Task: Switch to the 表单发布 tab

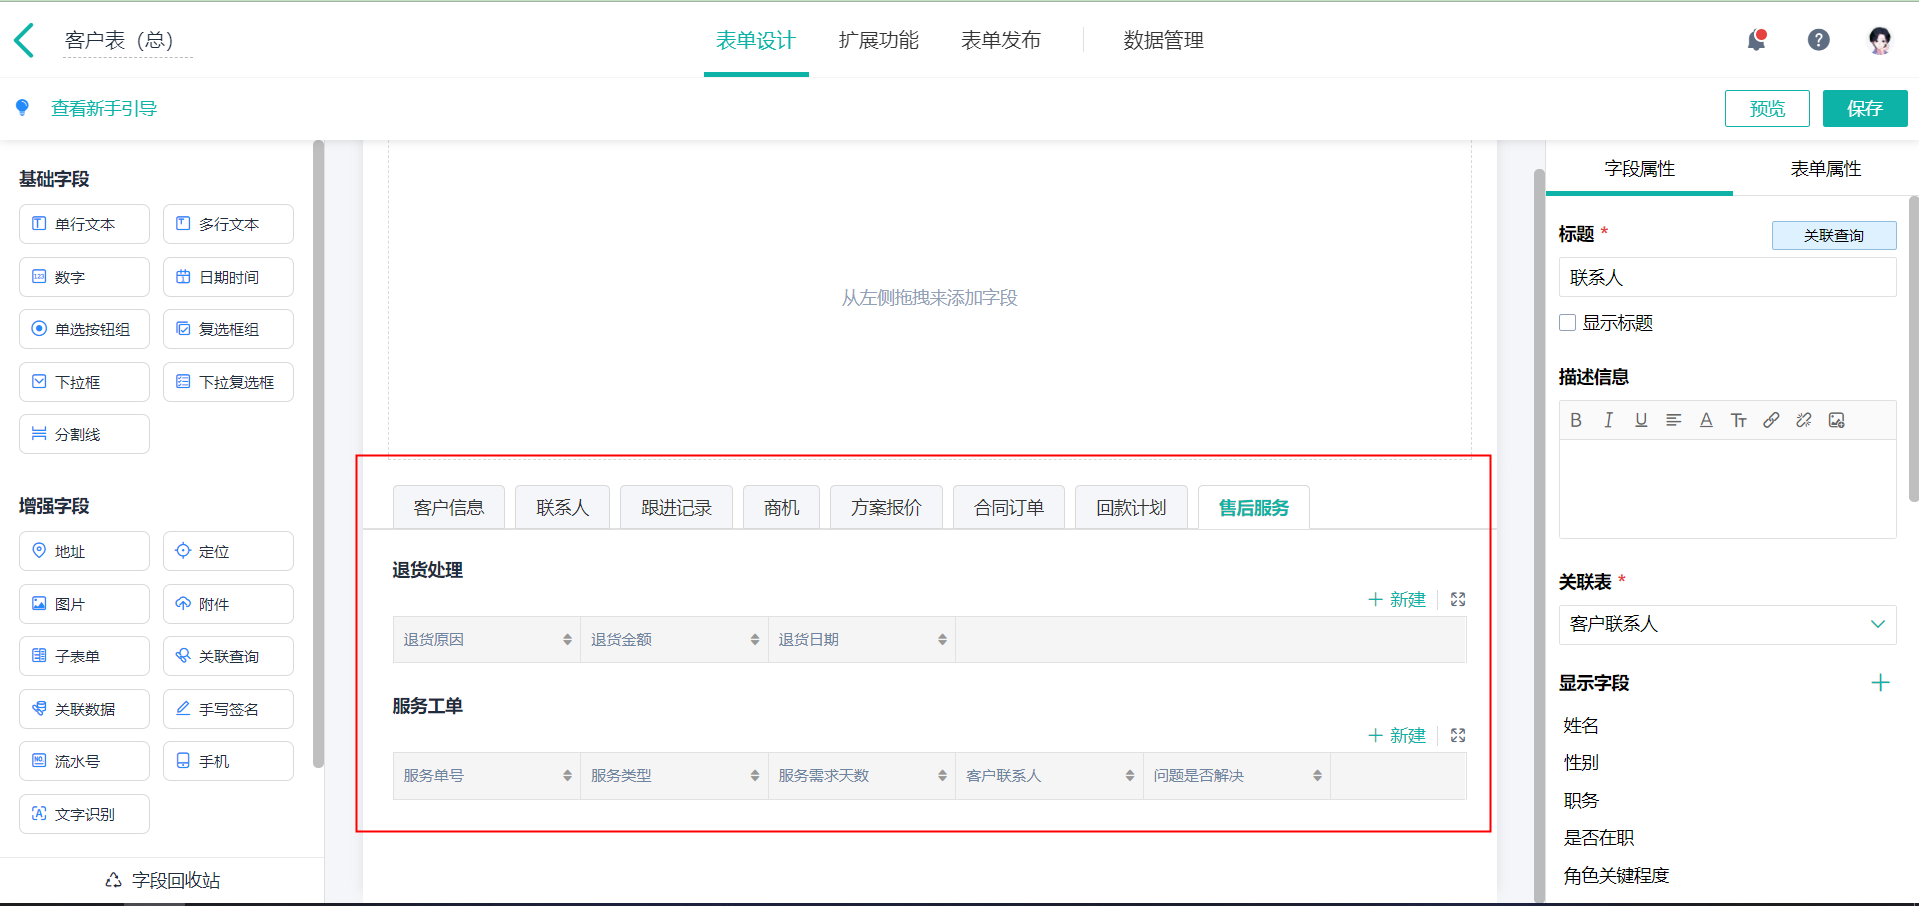Action: pos(1001,40)
